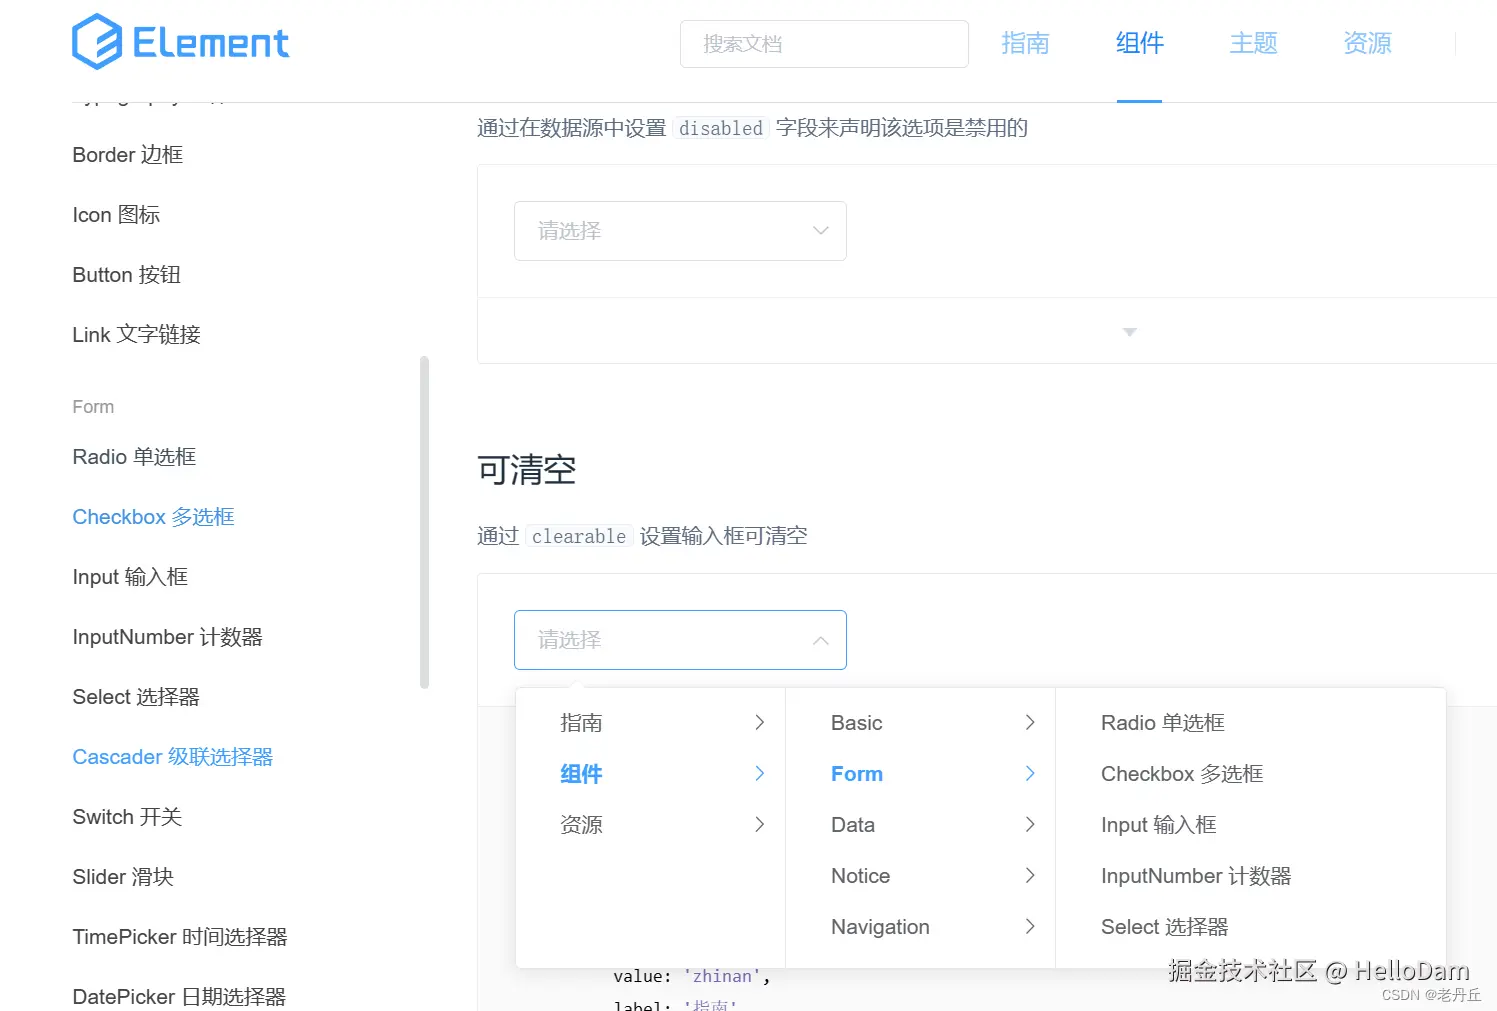The width and height of the screenshot is (1497, 1011).
Task: Open the 指南 top navigation tab
Action: pyautogui.click(x=1025, y=43)
